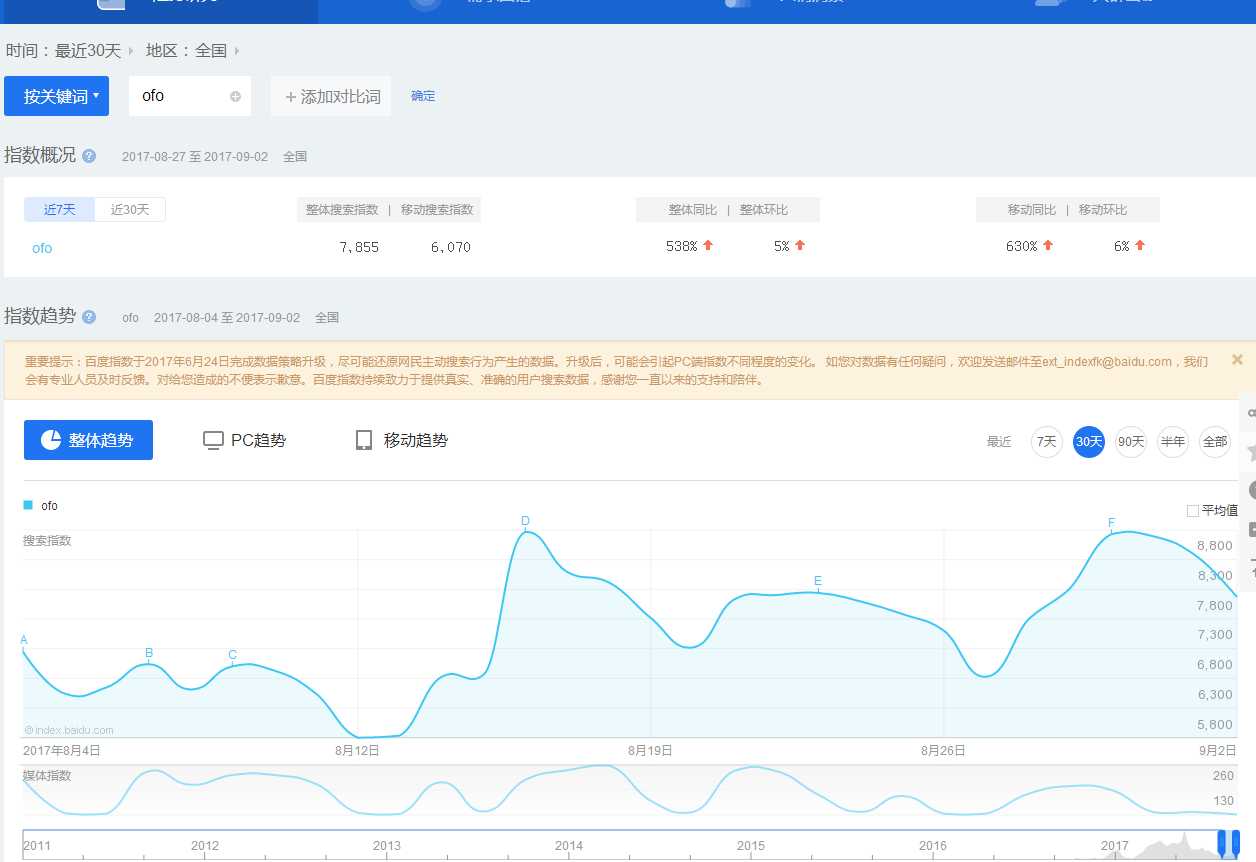This screenshot has height=862, width=1256.
Task: Click inside the ofo keyword input field
Action: point(189,96)
